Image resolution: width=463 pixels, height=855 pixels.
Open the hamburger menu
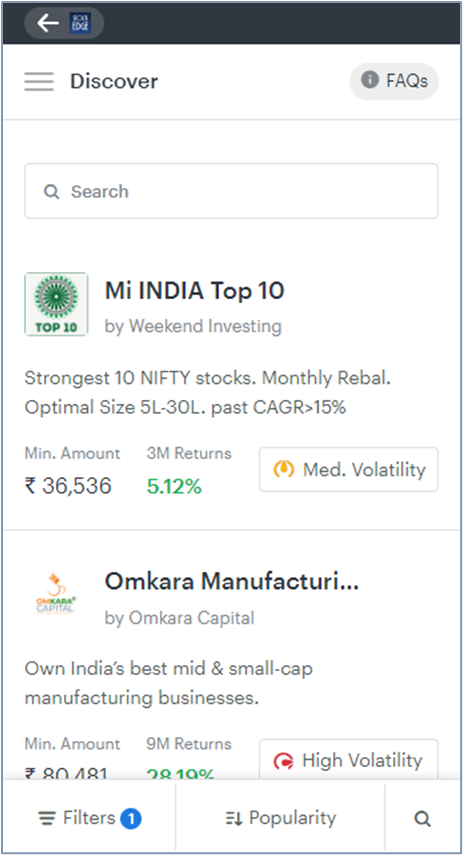39,81
